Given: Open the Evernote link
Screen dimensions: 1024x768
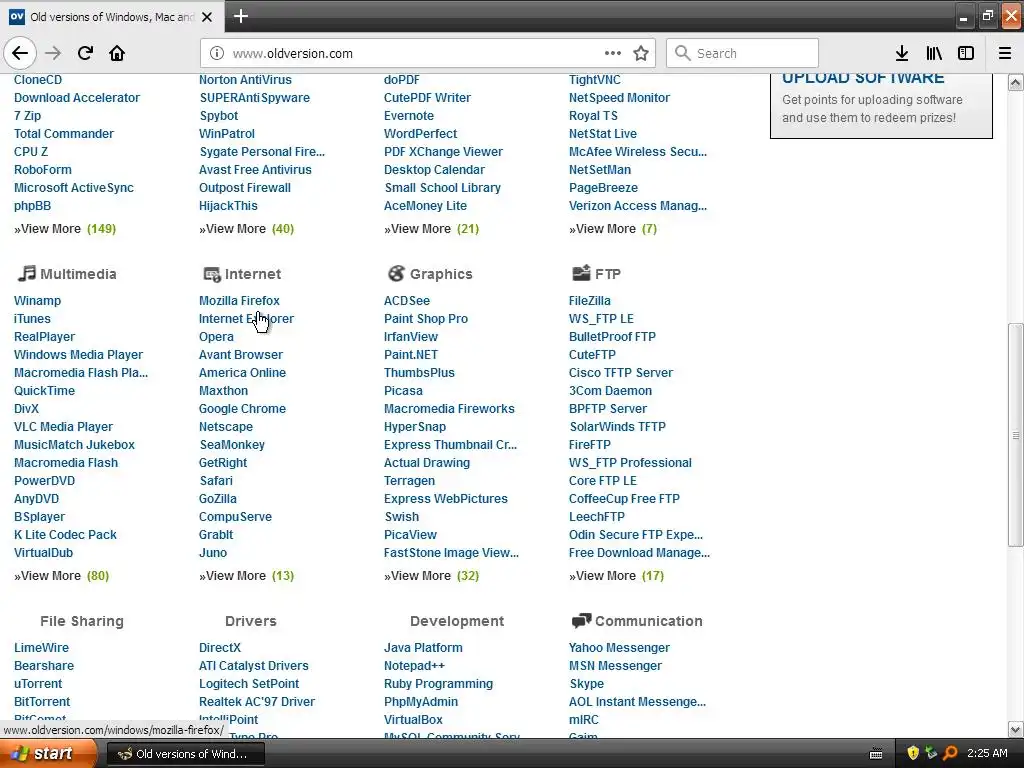Looking at the screenshot, I should tap(409, 116).
